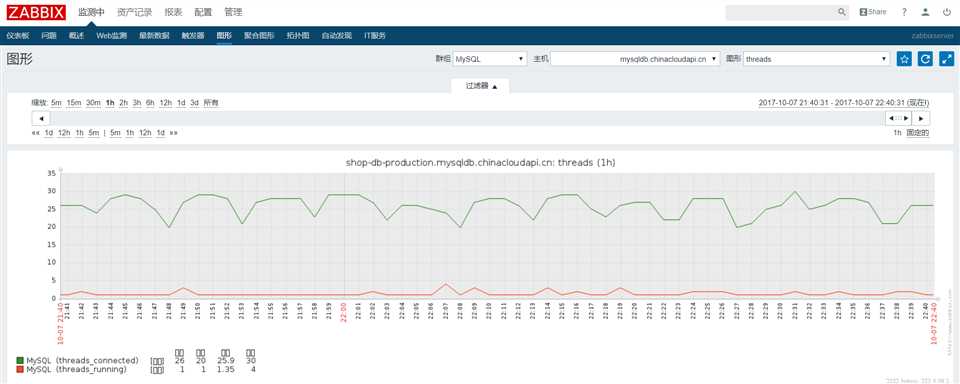Open the 管理 top menu
Screen dimensions: 960x384
click(x=233, y=12)
